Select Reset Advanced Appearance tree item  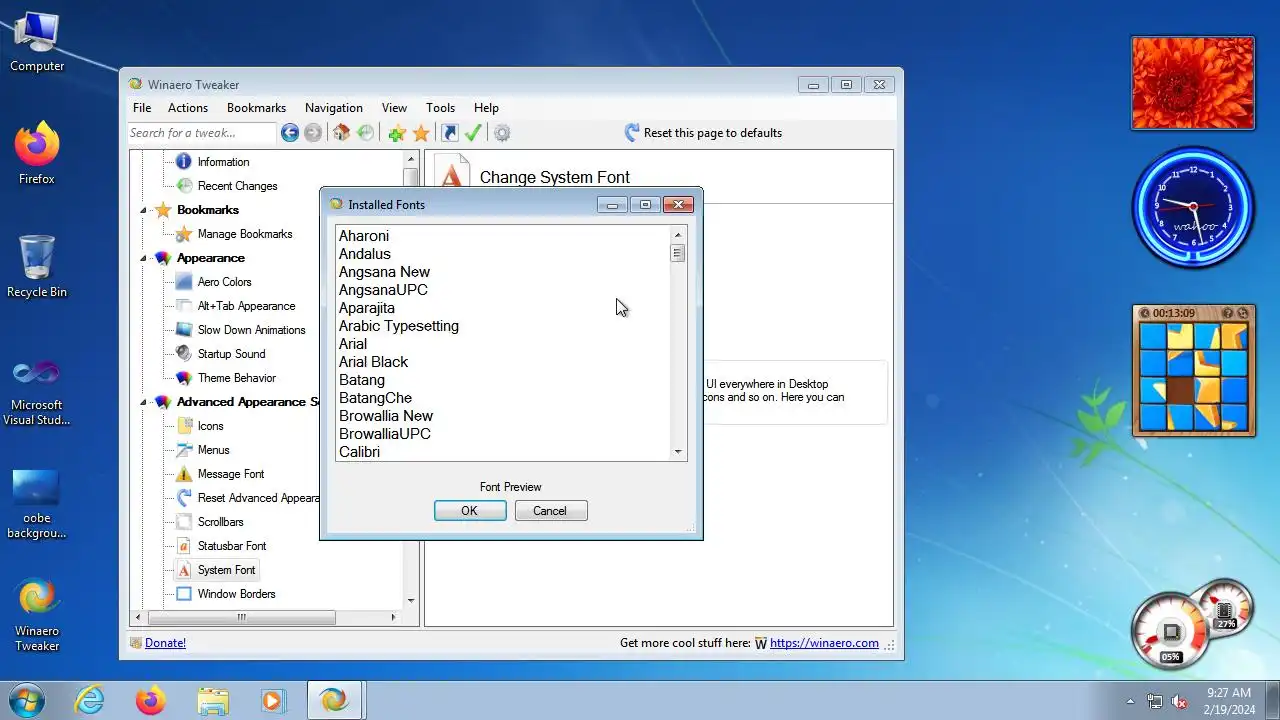(x=258, y=498)
